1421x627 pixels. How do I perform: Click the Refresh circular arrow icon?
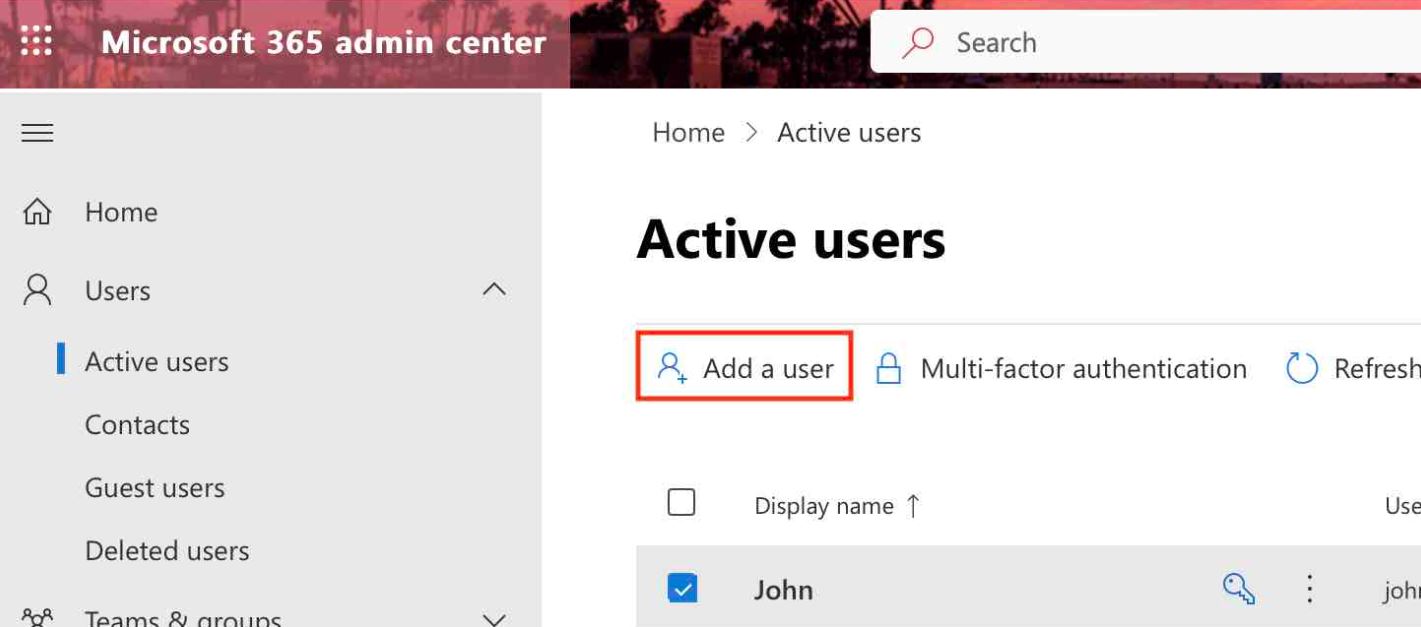click(x=1301, y=369)
